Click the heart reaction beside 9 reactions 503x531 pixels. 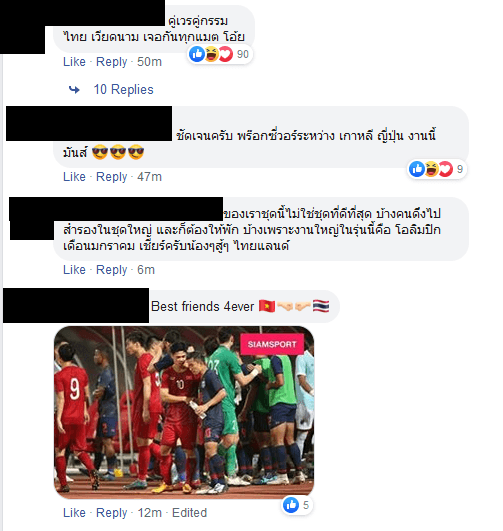tap(446, 169)
